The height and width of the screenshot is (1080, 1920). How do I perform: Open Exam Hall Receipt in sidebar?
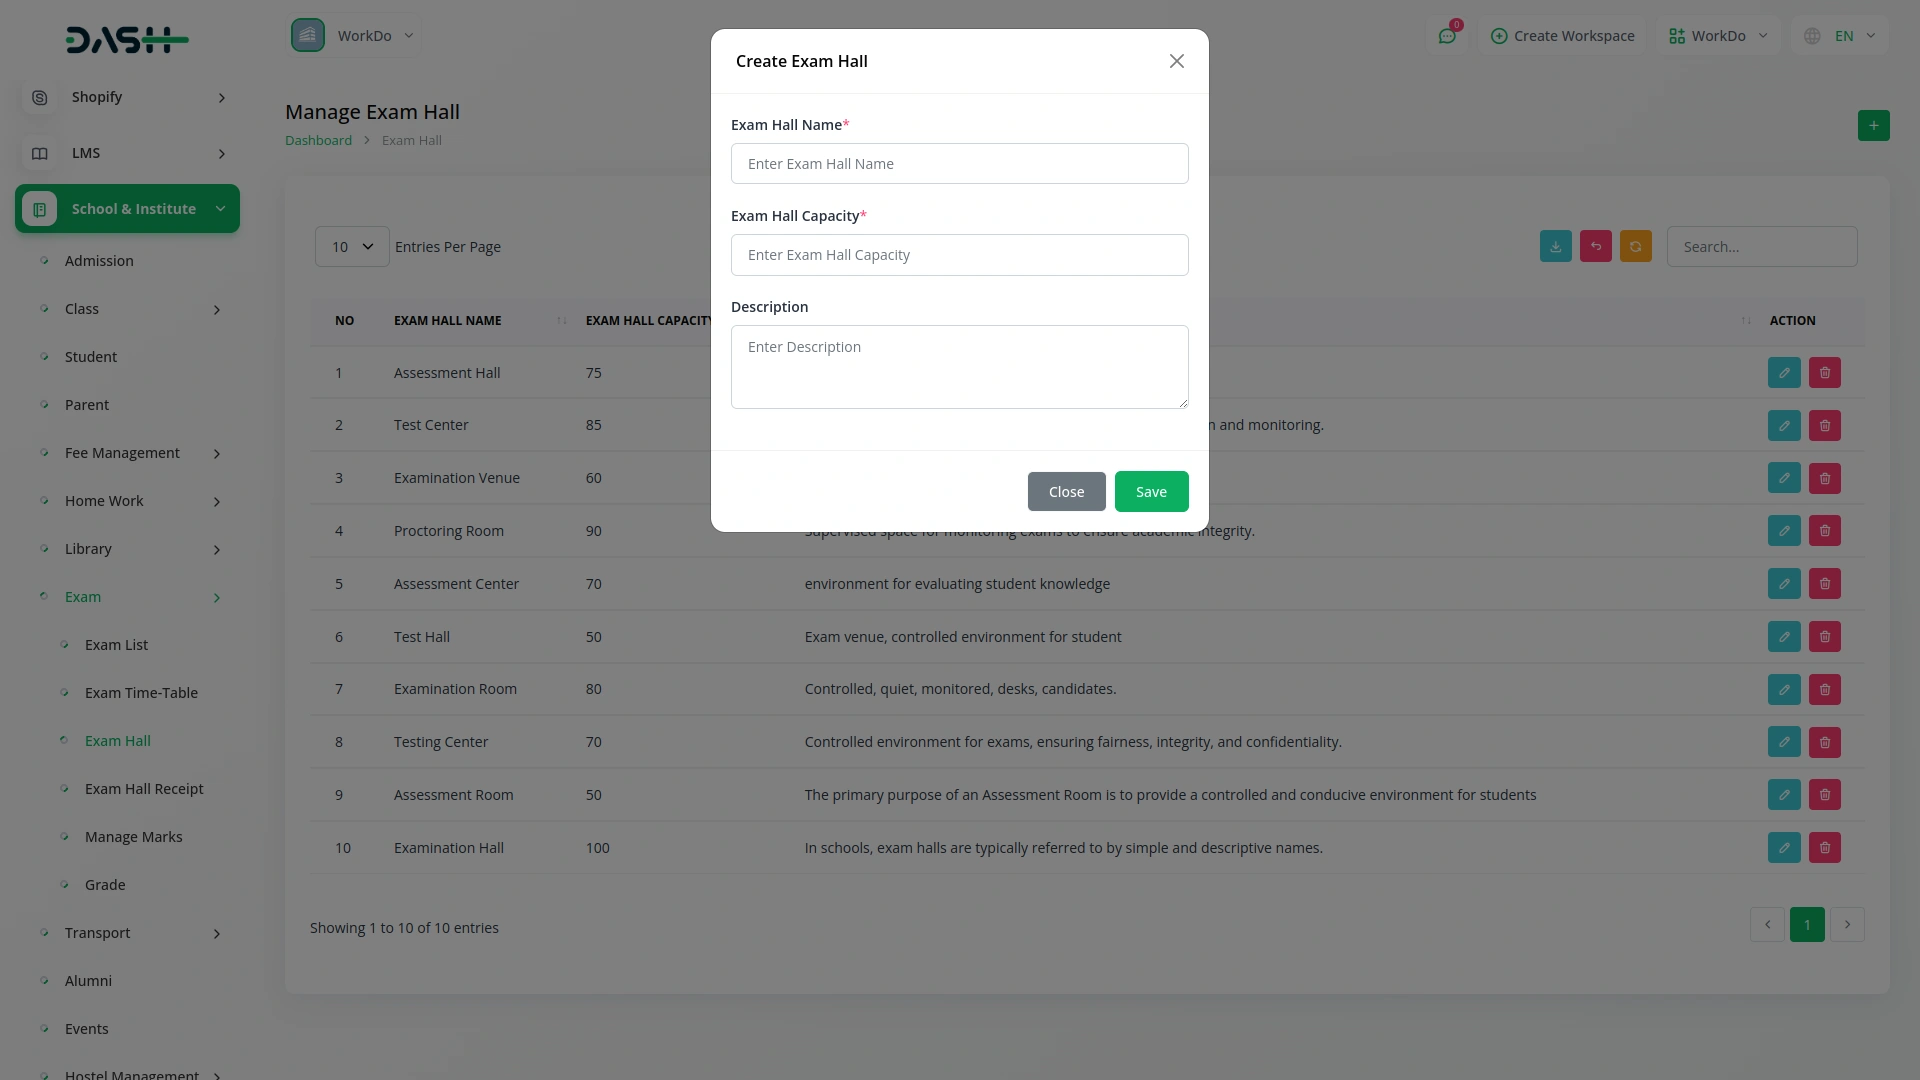pyautogui.click(x=144, y=789)
